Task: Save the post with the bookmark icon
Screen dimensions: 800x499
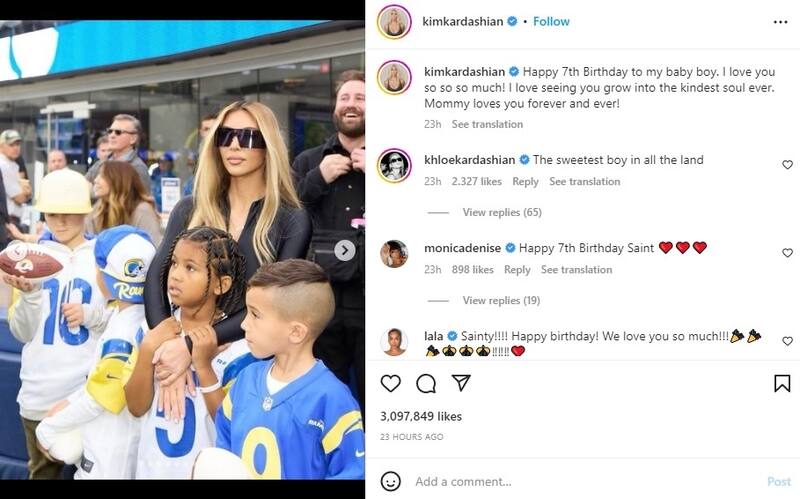Action: (x=782, y=383)
